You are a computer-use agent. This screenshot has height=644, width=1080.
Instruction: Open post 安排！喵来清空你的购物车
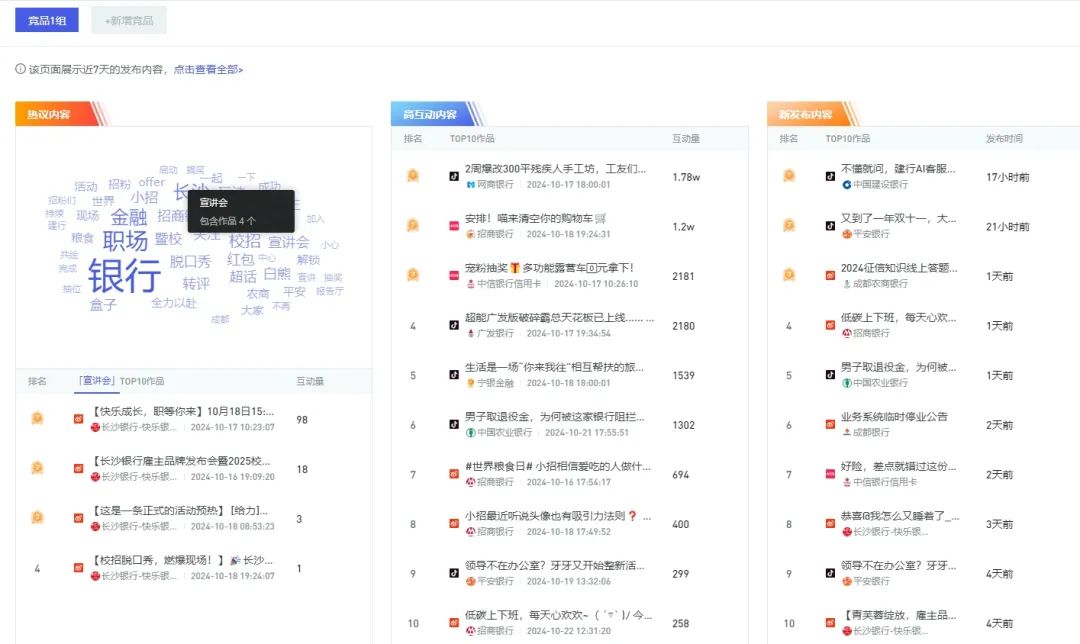(535, 218)
